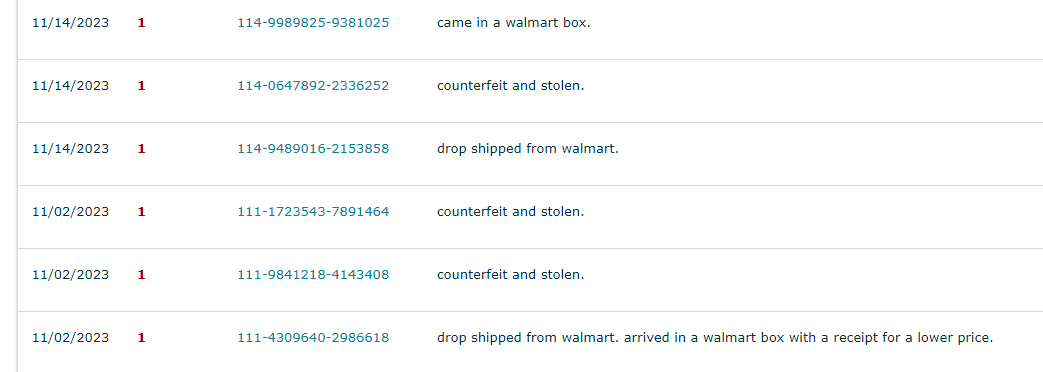Click the comment next to order 111-1723543-7891464
This screenshot has width=1043, height=372.
click(x=510, y=212)
